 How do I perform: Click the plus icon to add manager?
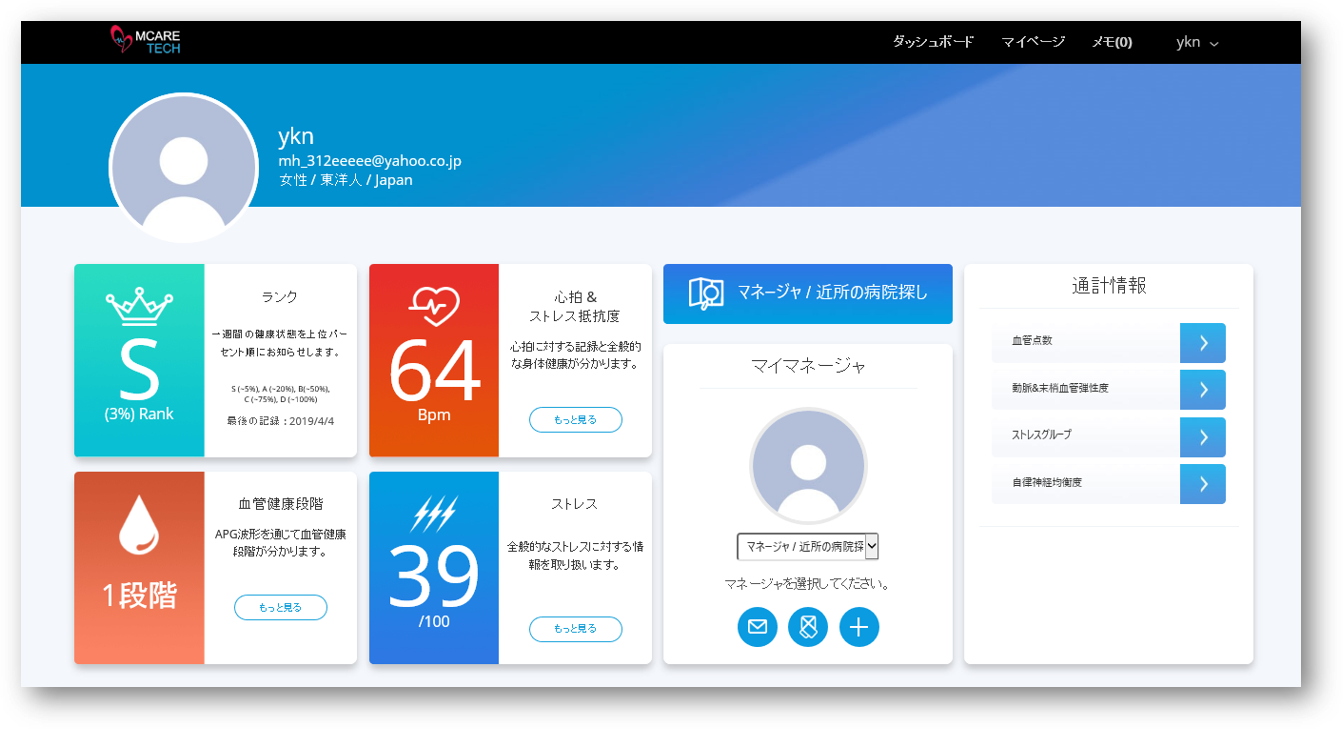pyautogui.click(x=859, y=627)
